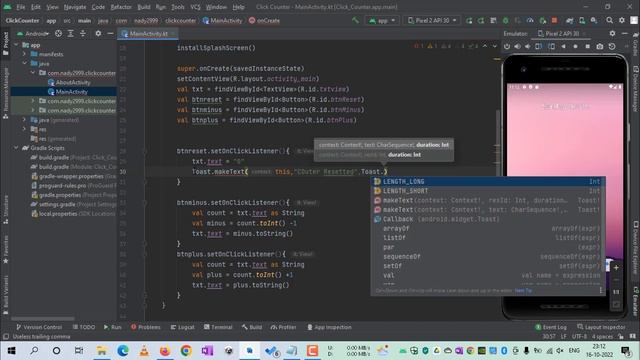Select local.properties file in tree
The image size is (640, 360).
coord(74,213)
